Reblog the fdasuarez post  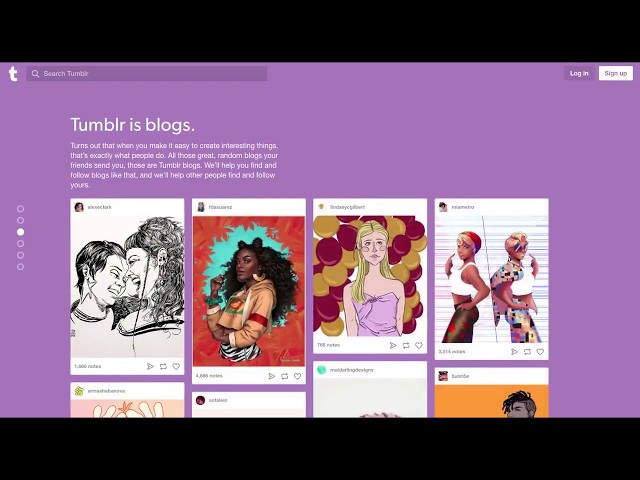click(284, 376)
